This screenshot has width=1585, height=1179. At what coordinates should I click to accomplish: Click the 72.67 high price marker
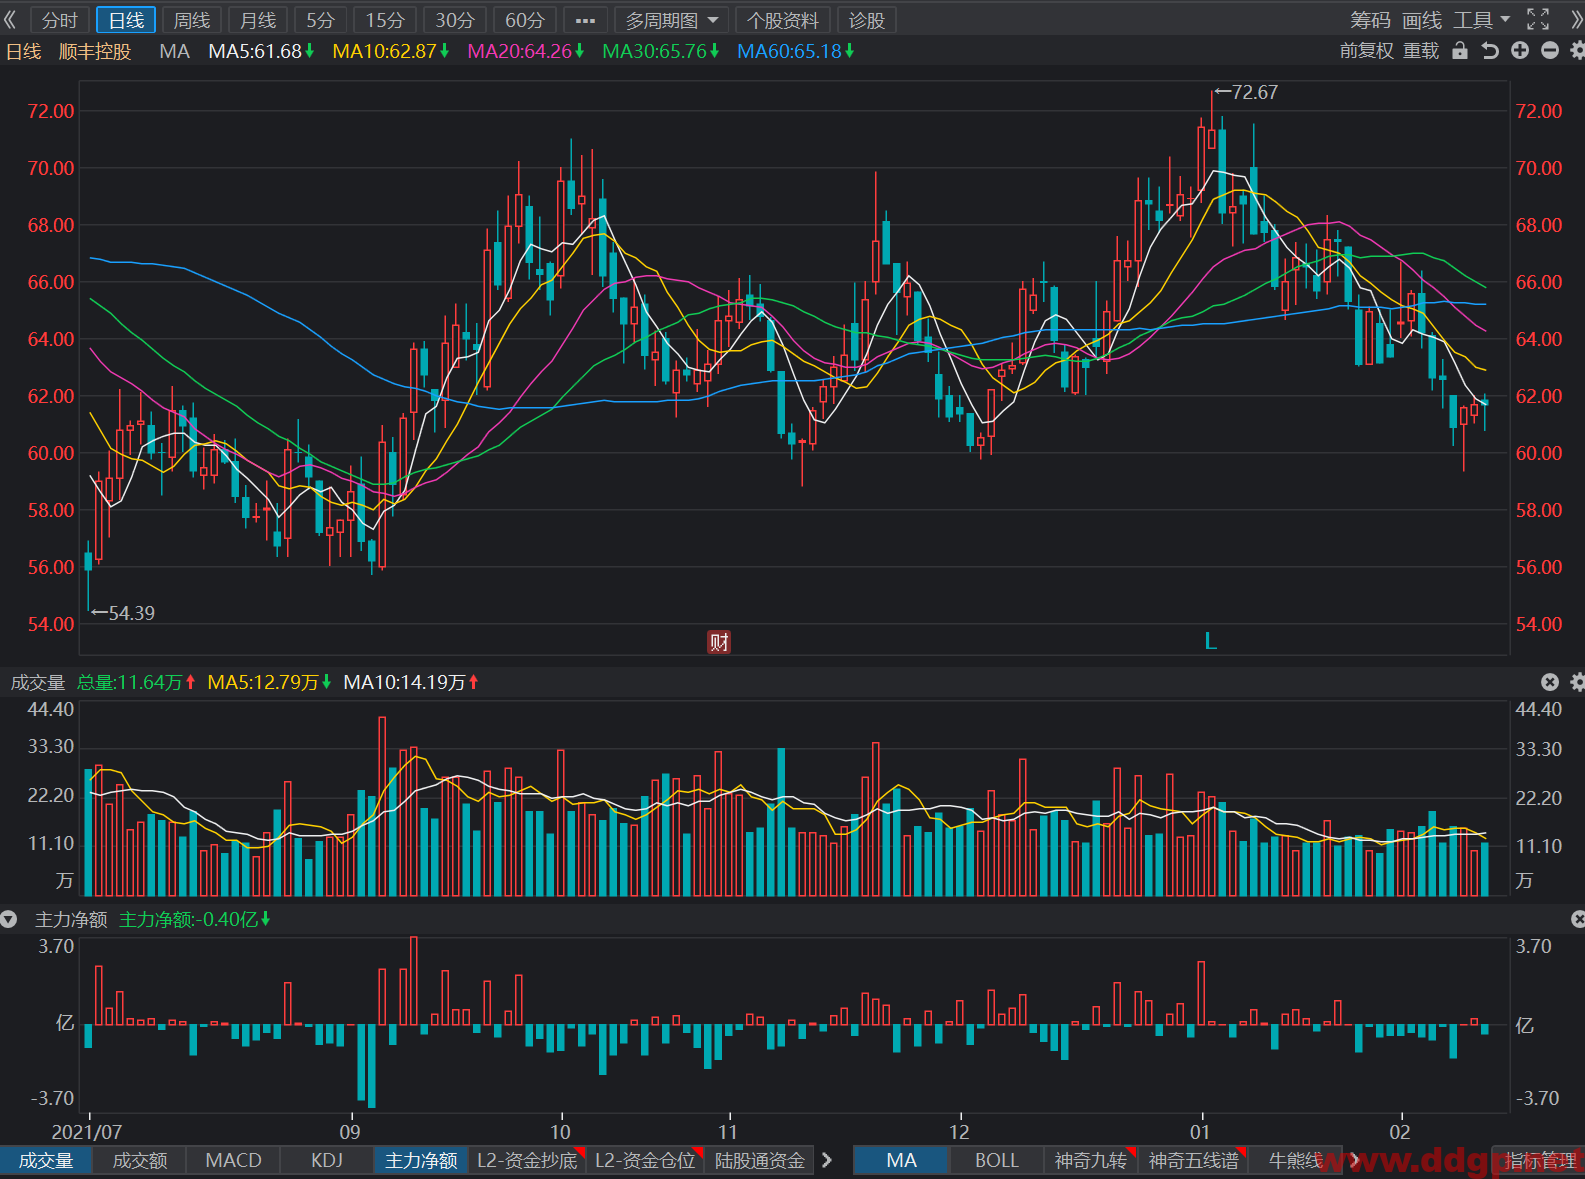point(1246,92)
